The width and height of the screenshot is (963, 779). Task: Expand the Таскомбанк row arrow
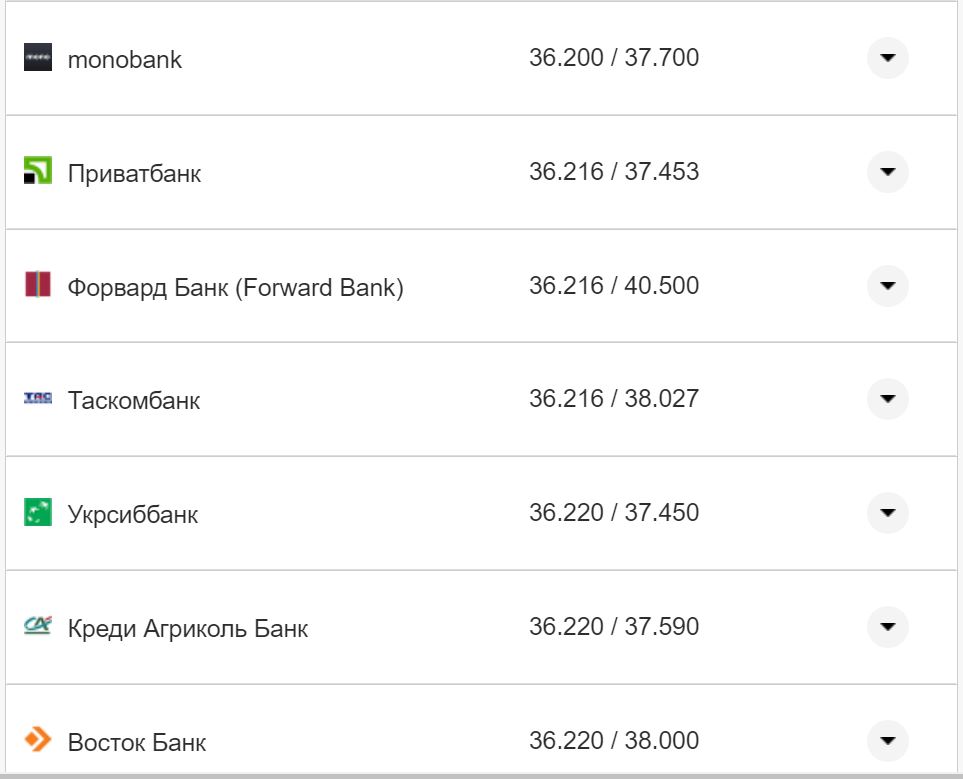887,399
